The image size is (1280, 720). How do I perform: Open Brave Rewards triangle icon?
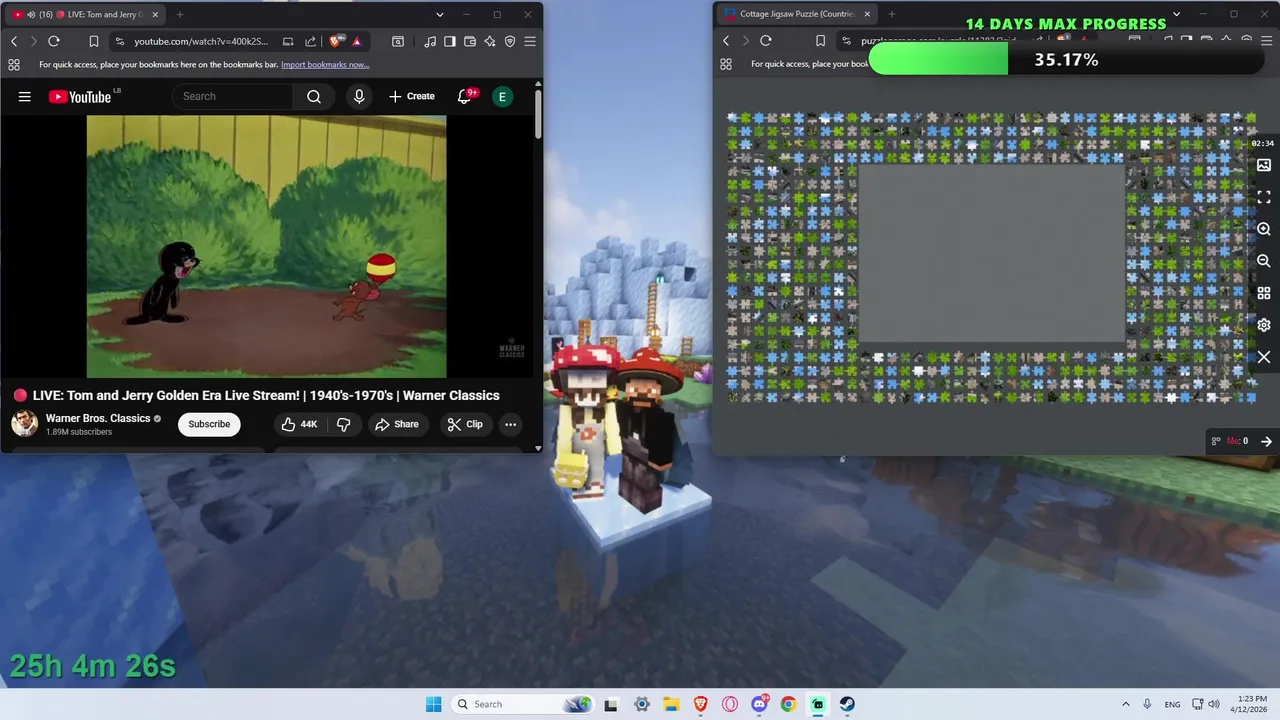(x=356, y=41)
